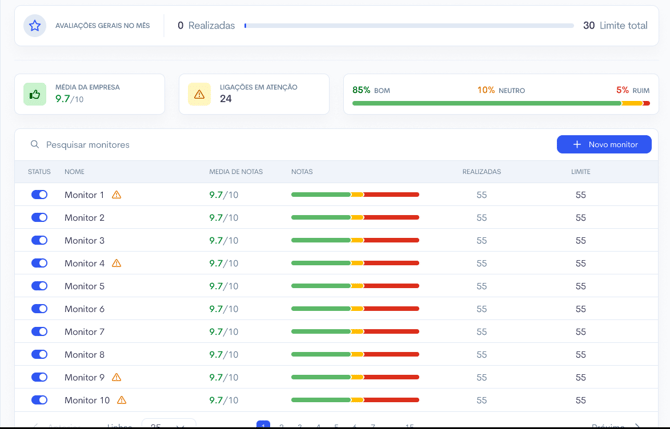670x429 pixels.
Task: Click warning icon beside Monitor 4
Action: click(x=117, y=264)
